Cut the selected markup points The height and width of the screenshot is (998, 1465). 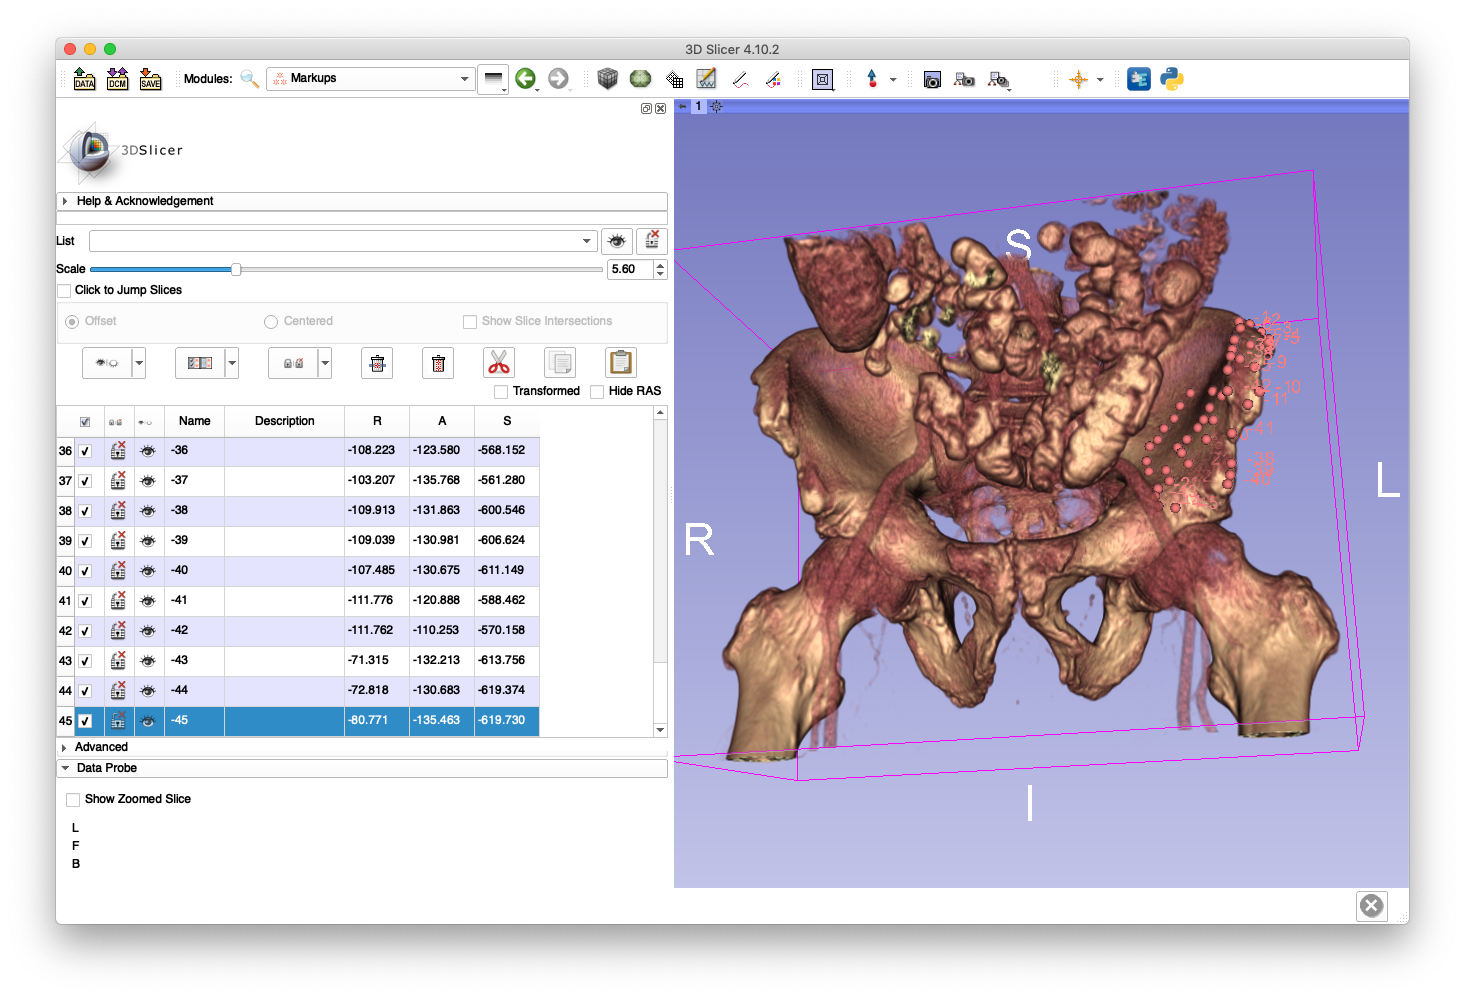pos(498,361)
